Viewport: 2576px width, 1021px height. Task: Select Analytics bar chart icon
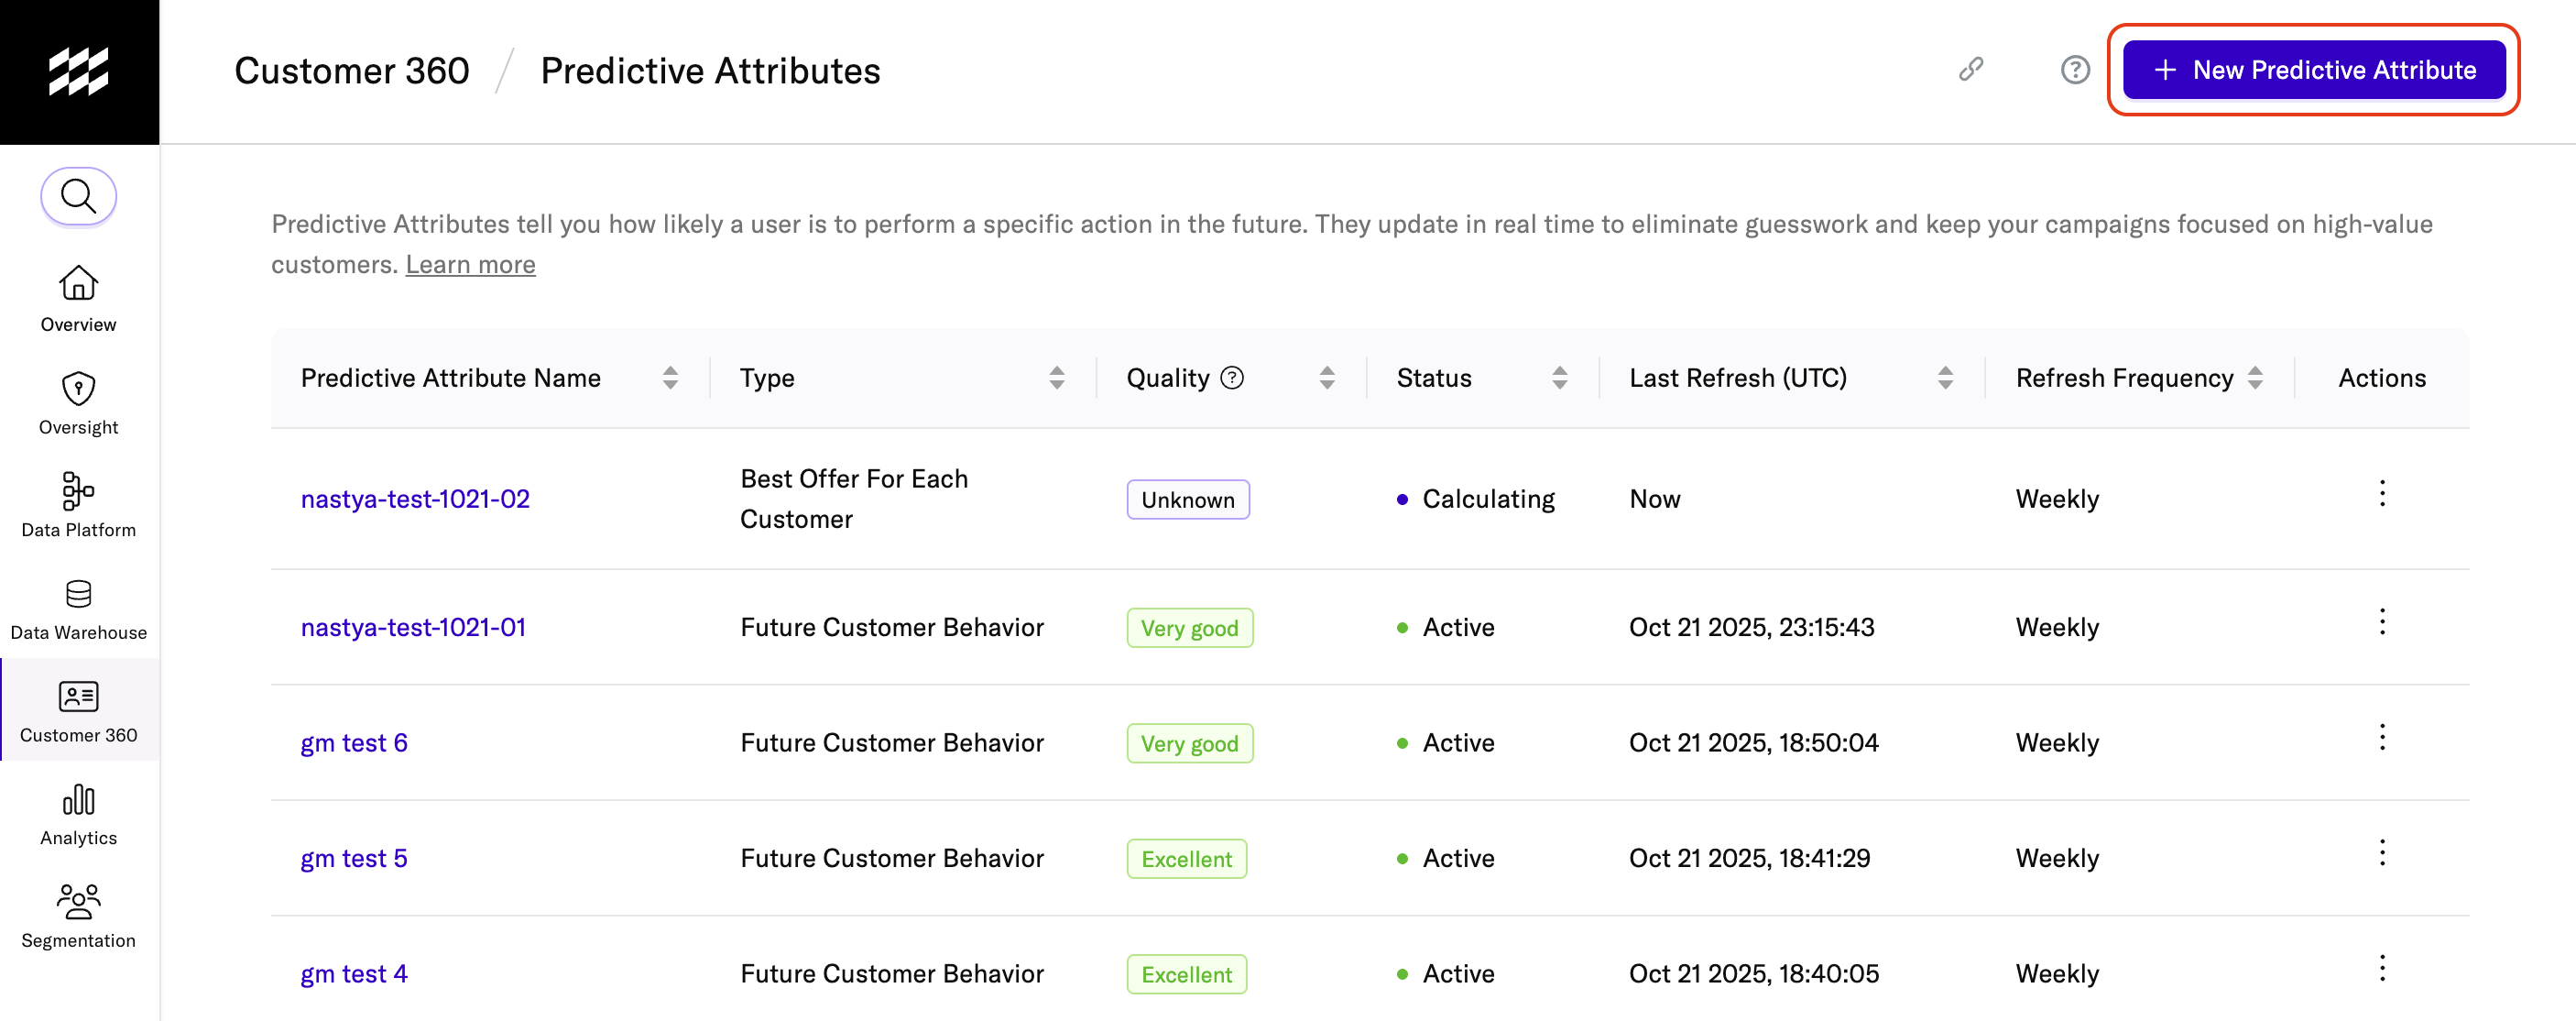(x=78, y=800)
